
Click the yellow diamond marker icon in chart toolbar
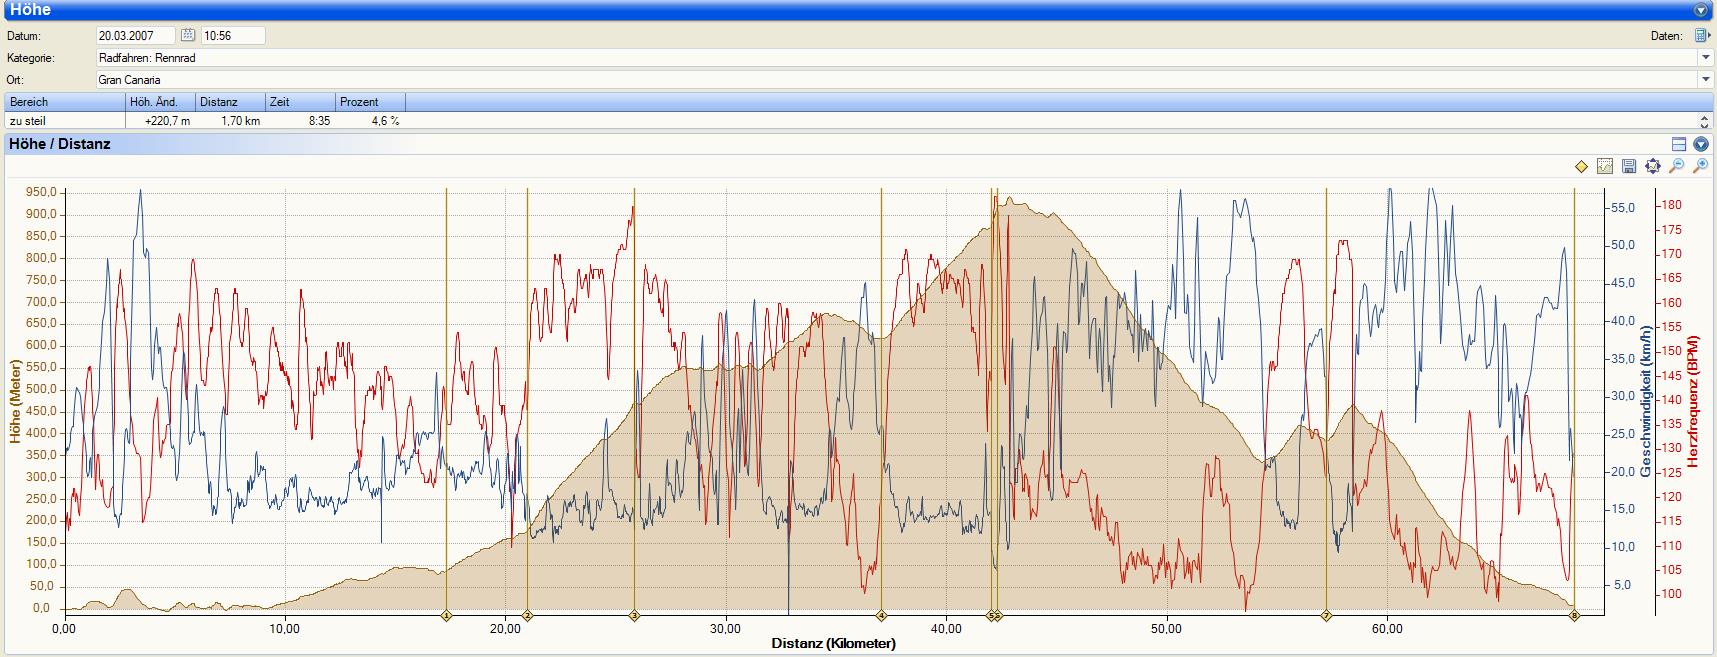pyautogui.click(x=1581, y=166)
